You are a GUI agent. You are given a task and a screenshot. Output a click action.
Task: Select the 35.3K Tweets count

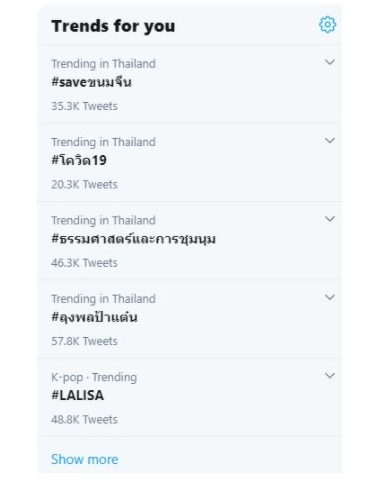pyautogui.click(x=84, y=106)
